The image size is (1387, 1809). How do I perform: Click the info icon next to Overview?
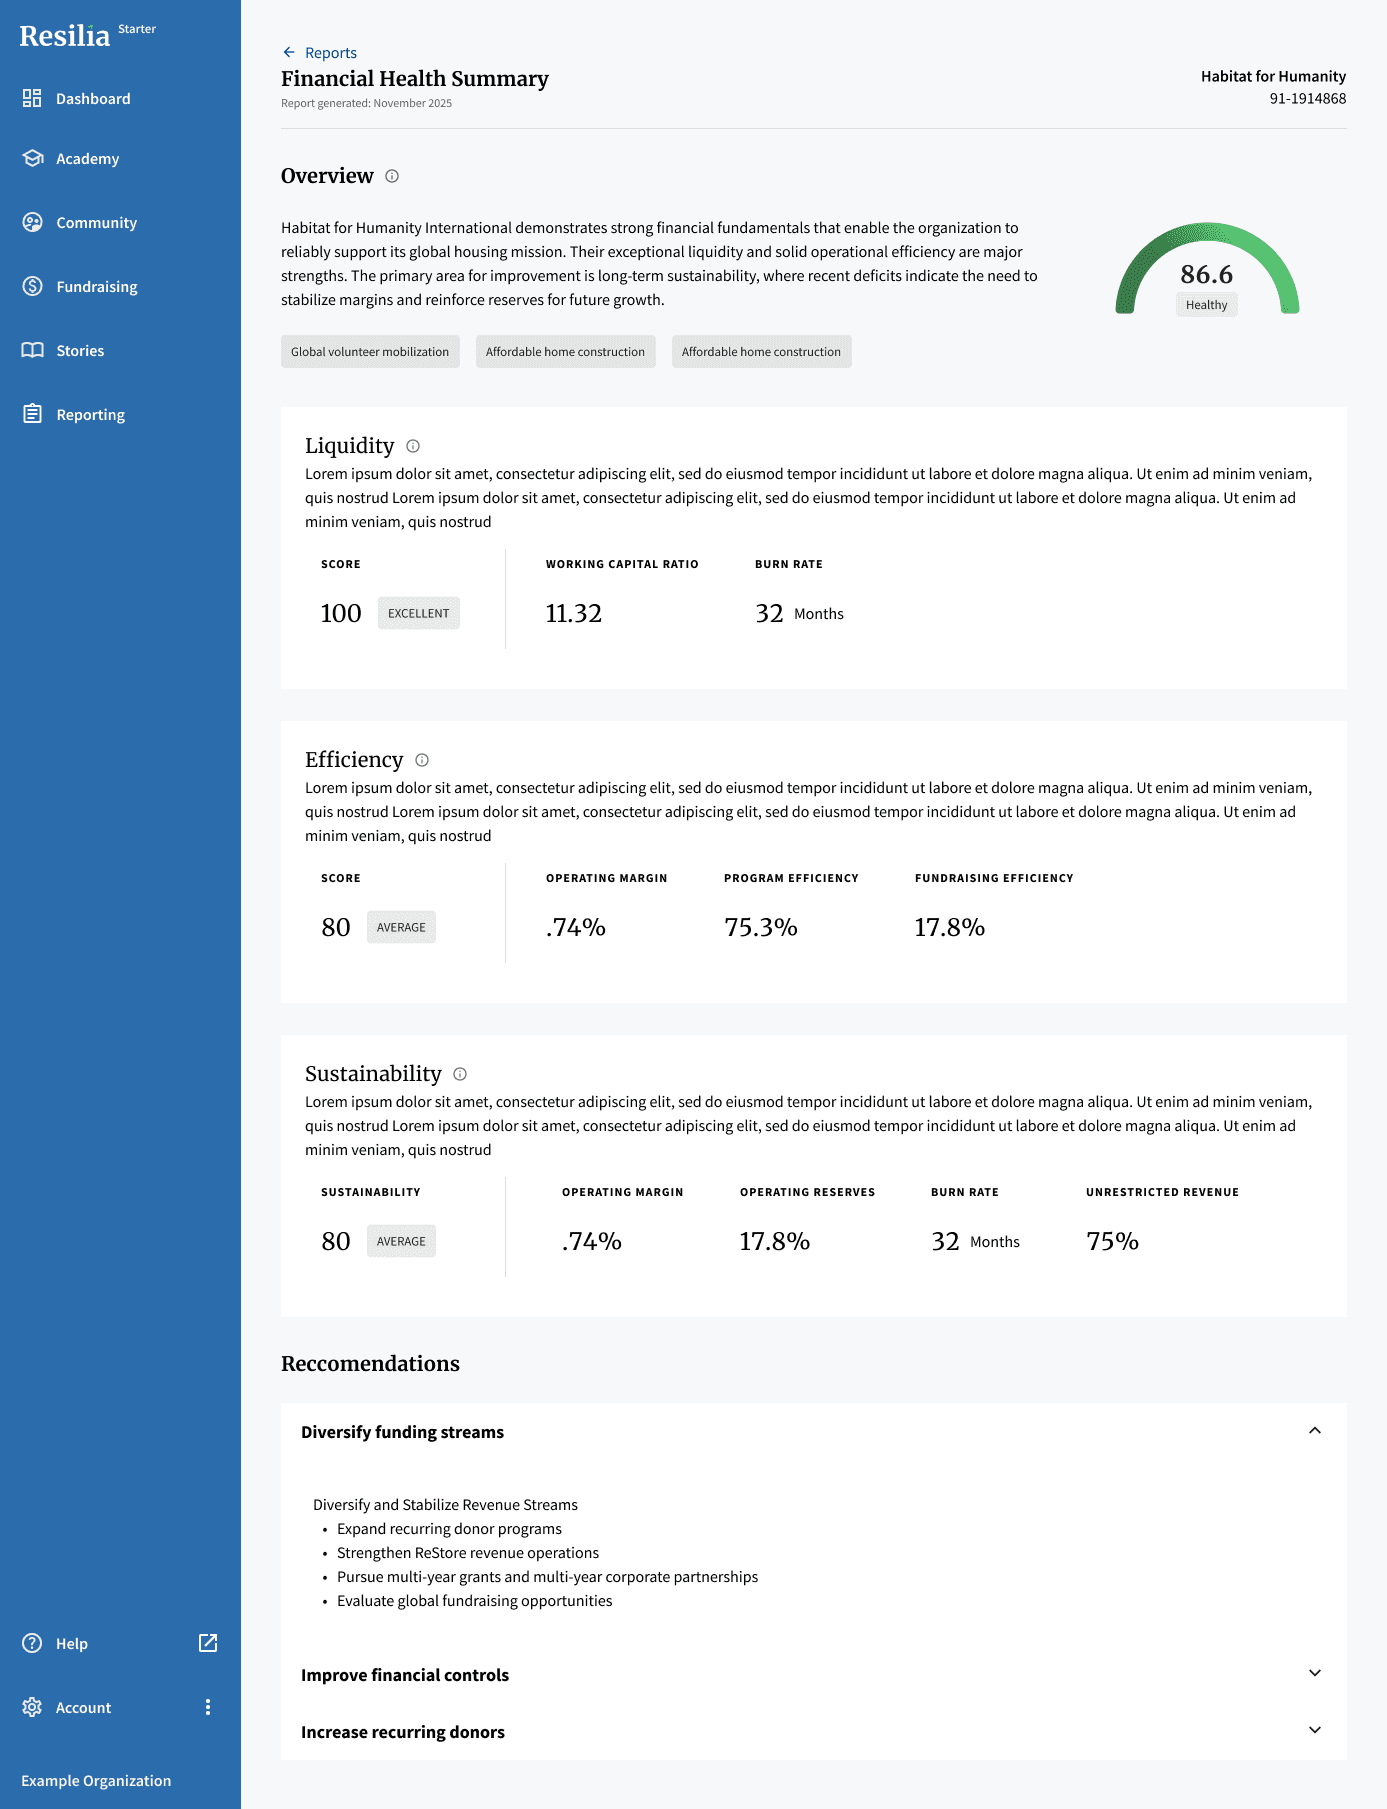point(392,176)
